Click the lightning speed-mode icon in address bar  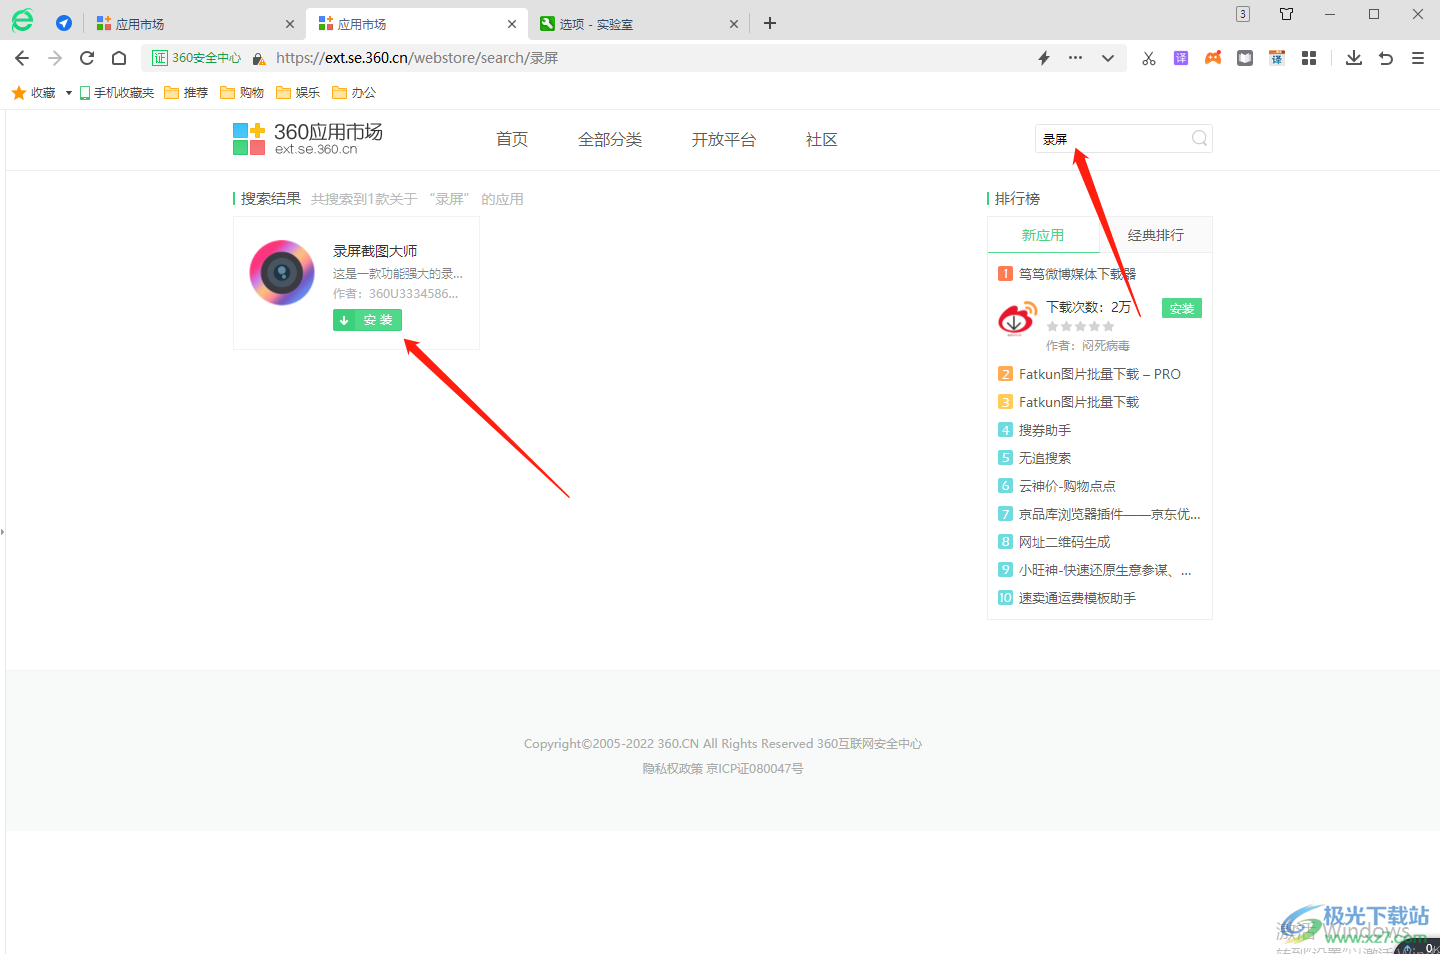(x=1044, y=58)
